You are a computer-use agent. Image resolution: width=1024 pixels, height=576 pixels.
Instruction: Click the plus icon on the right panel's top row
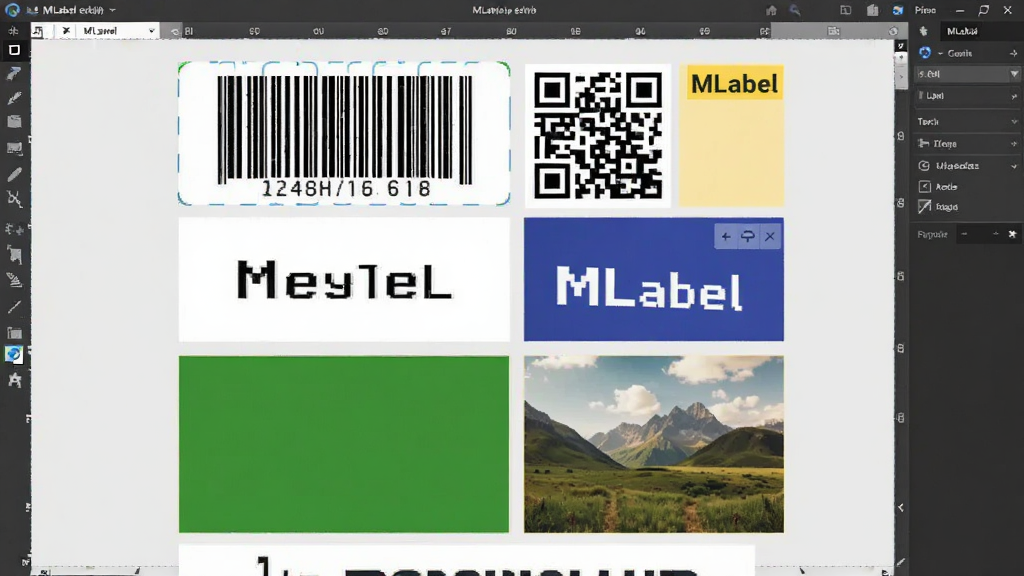[1014, 54]
